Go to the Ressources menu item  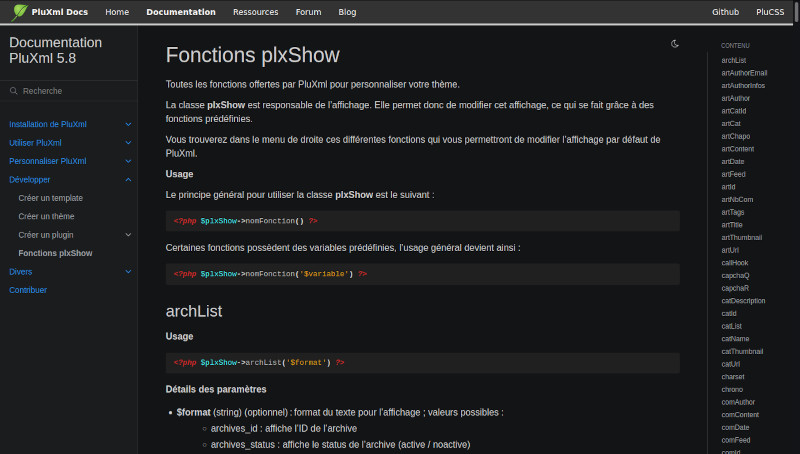[x=255, y=12]
